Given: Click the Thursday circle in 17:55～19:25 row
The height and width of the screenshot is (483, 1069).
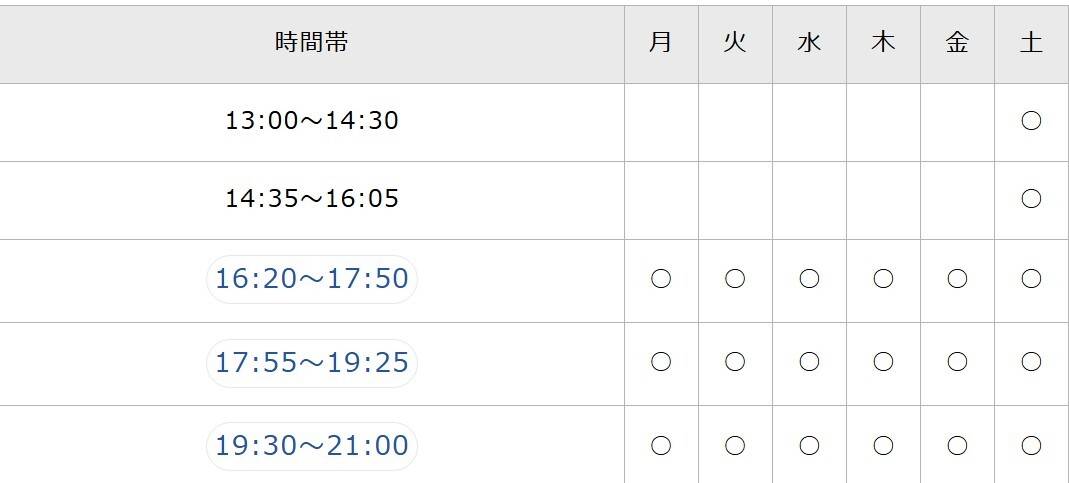Looking at the screenshot, I should tap(883, 362).
